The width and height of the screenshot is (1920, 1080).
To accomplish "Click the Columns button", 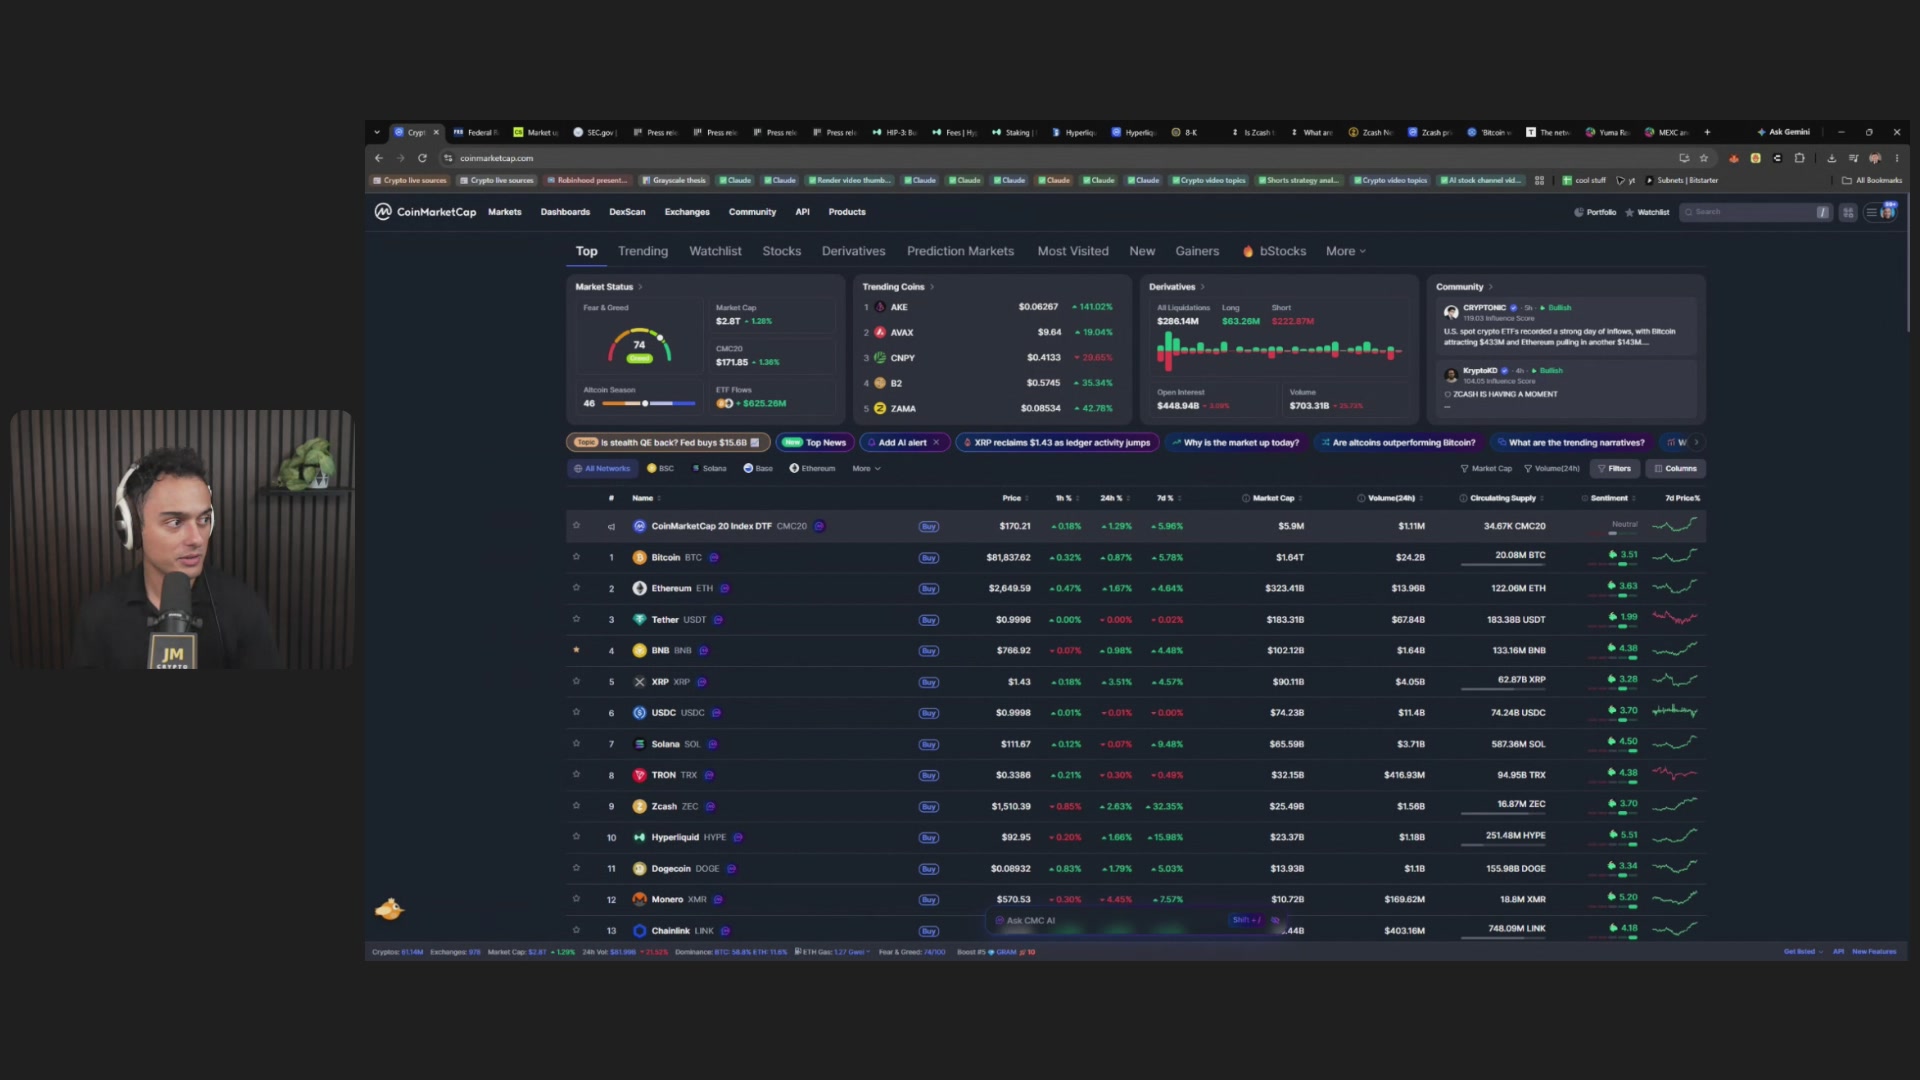I will click(x=1676, y=468).
